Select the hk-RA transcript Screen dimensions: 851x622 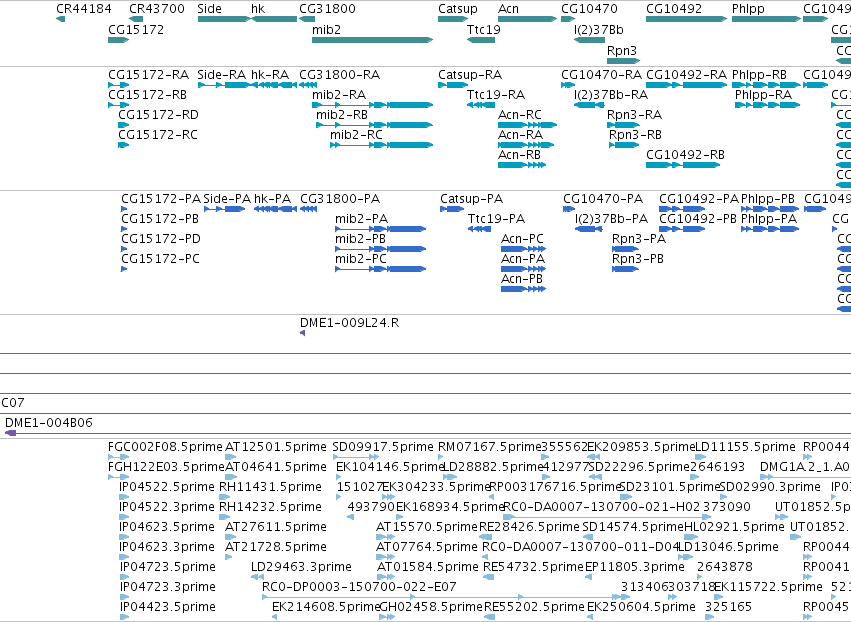[270, 74]
